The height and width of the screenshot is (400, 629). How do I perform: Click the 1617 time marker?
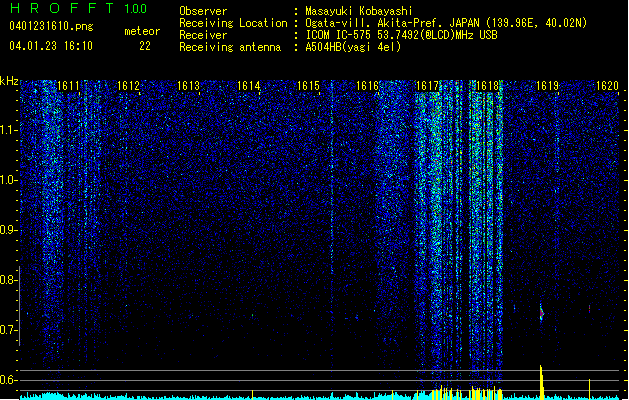pos(428,86)
